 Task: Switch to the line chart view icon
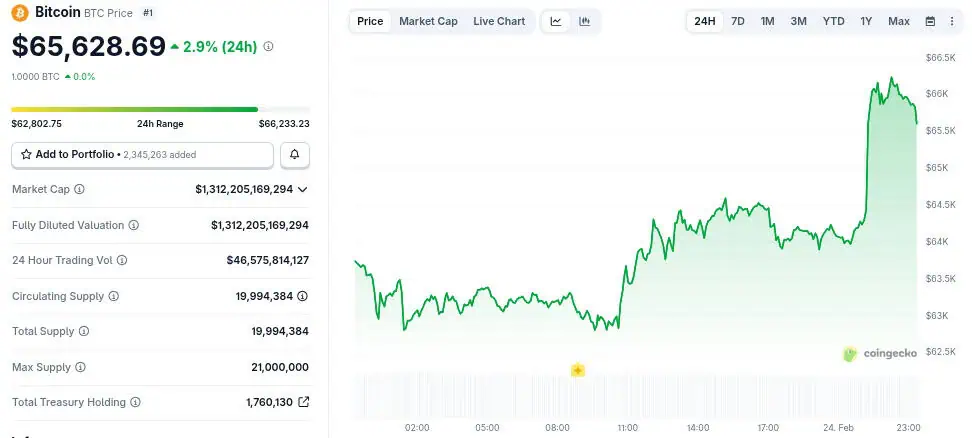(x=556, y=21)
